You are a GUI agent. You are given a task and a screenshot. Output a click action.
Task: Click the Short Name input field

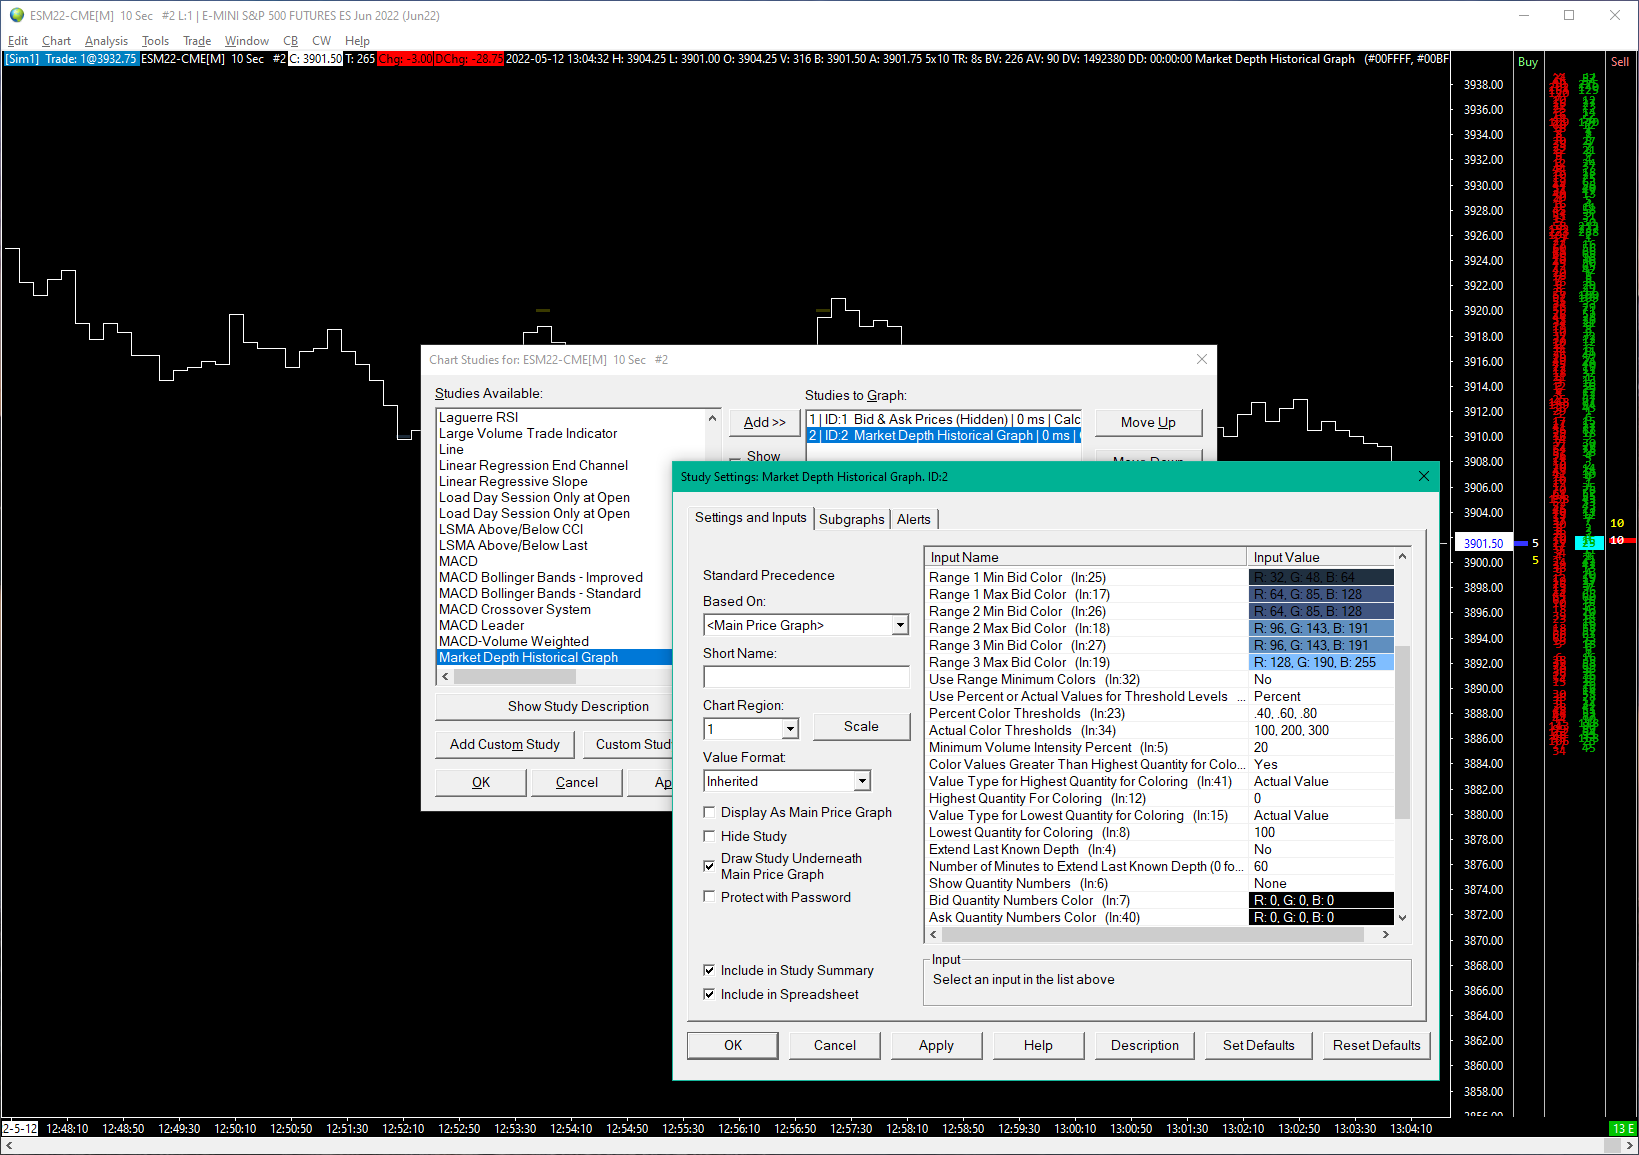coord(806,677)
